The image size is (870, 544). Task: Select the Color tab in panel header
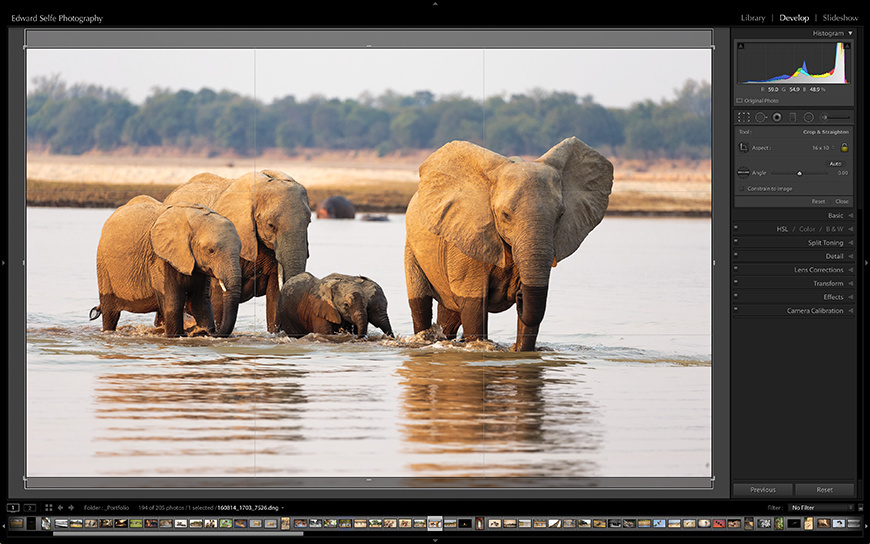tap(807, 229)
